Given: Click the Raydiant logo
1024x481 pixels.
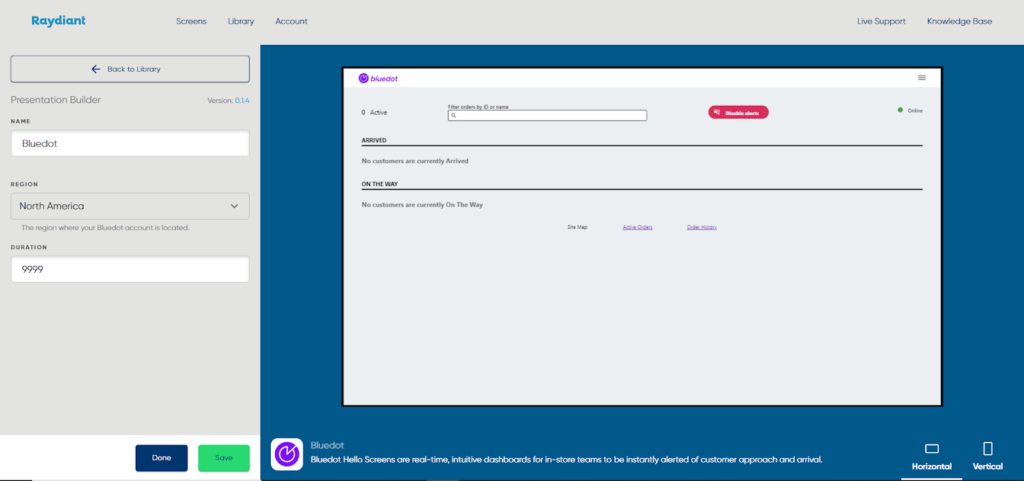Looking at the screenshot, I should coord(58,21).
